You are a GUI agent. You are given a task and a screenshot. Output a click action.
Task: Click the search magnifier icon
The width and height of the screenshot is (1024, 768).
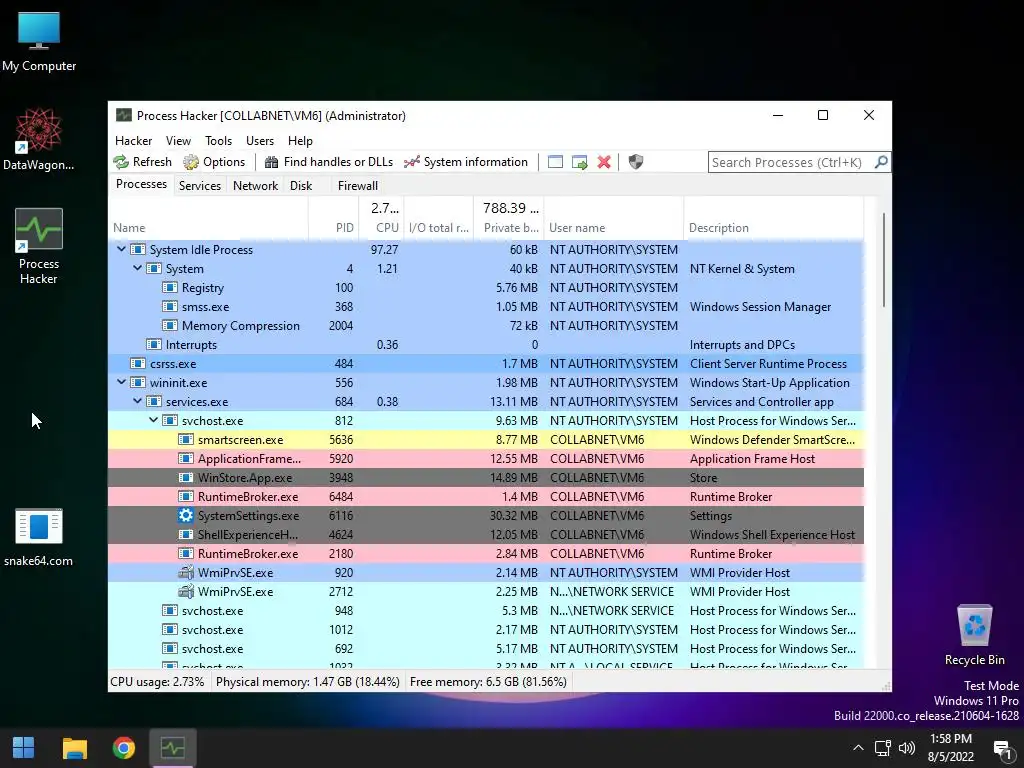[x=881, y=162]
